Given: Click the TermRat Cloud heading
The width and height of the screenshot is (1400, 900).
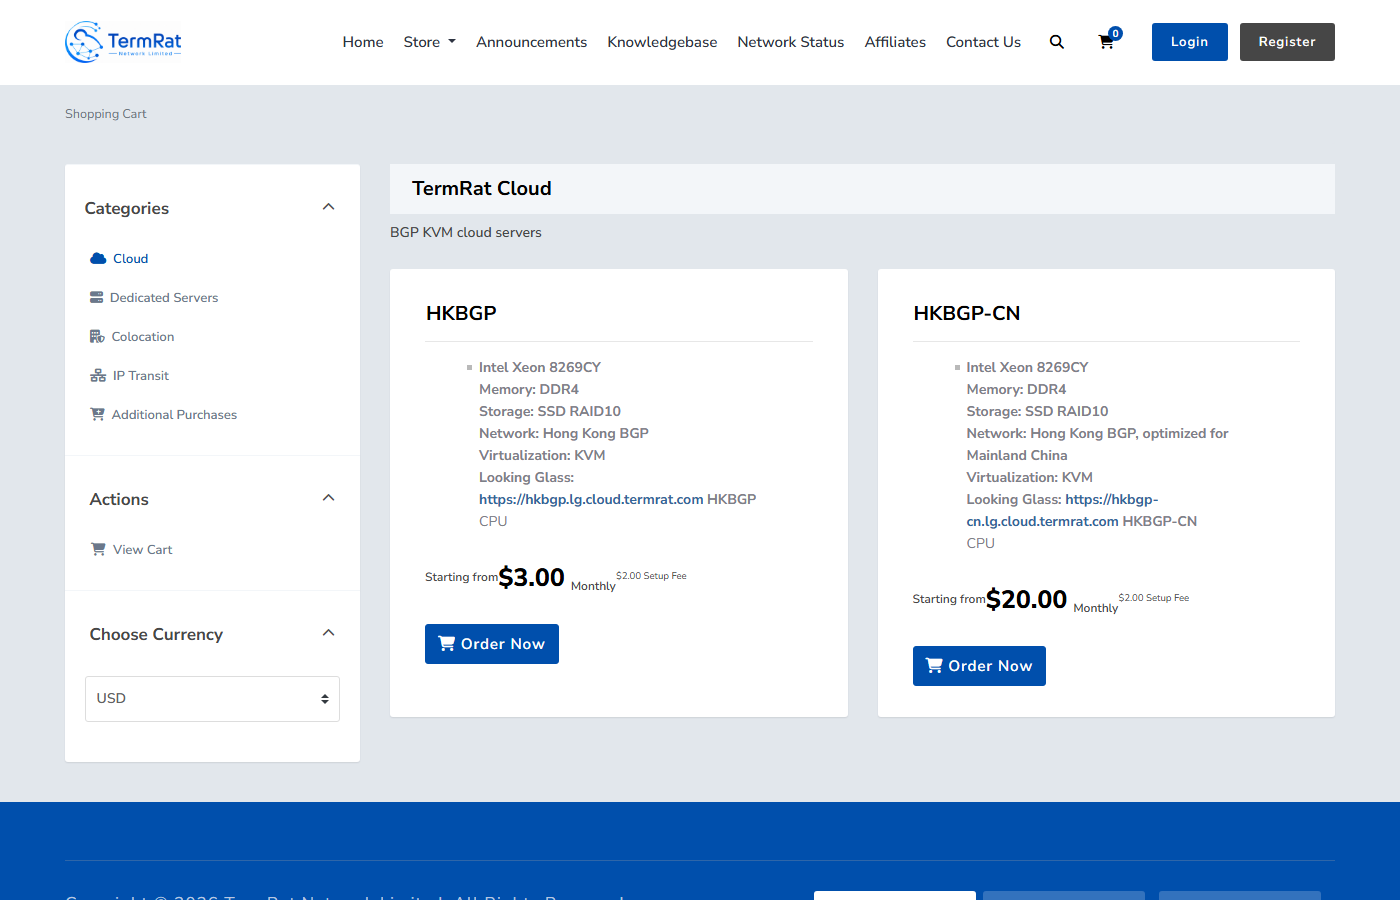Looking at the screenshot, I should [482, 188].
